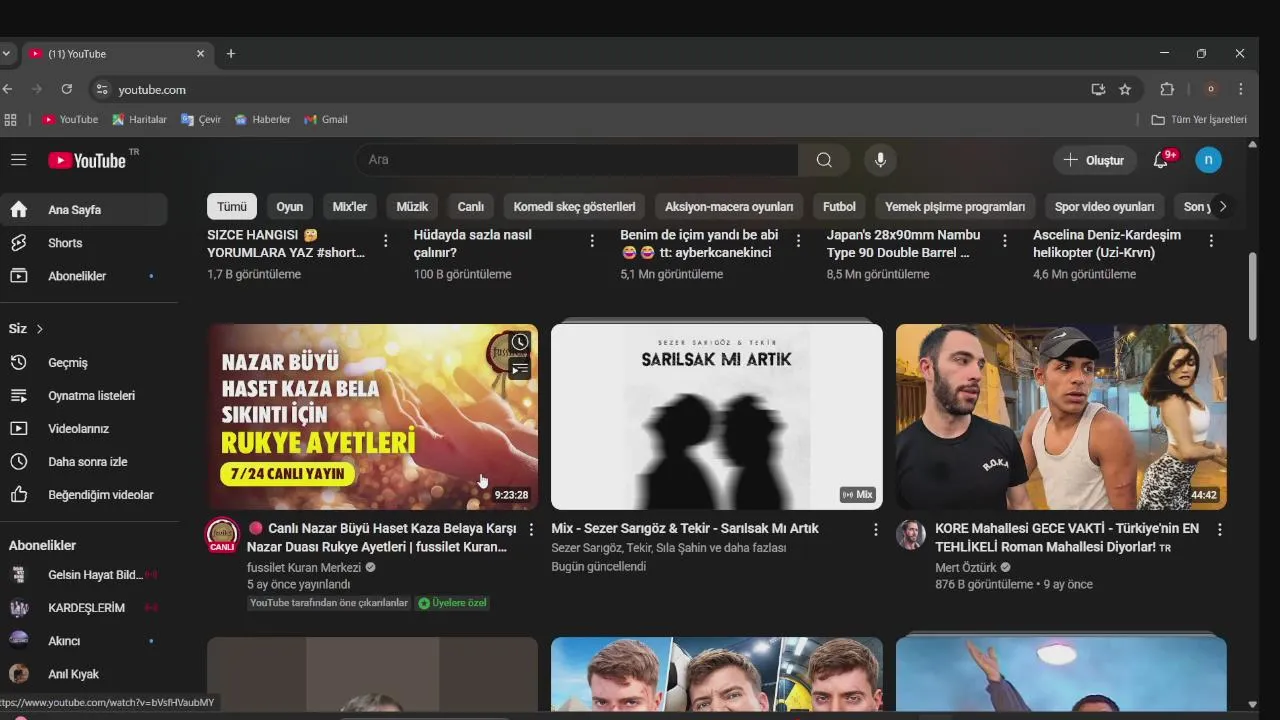
Task: Open options for SIZCE HANGISI short
Action: (x=385, y=241)
